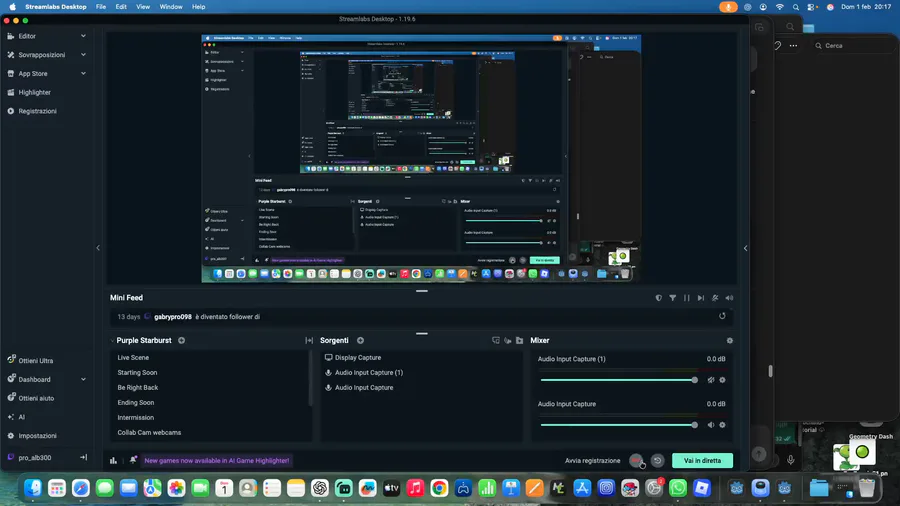
Task: Open Impostazioni settings
Action: tap(37, 436)
